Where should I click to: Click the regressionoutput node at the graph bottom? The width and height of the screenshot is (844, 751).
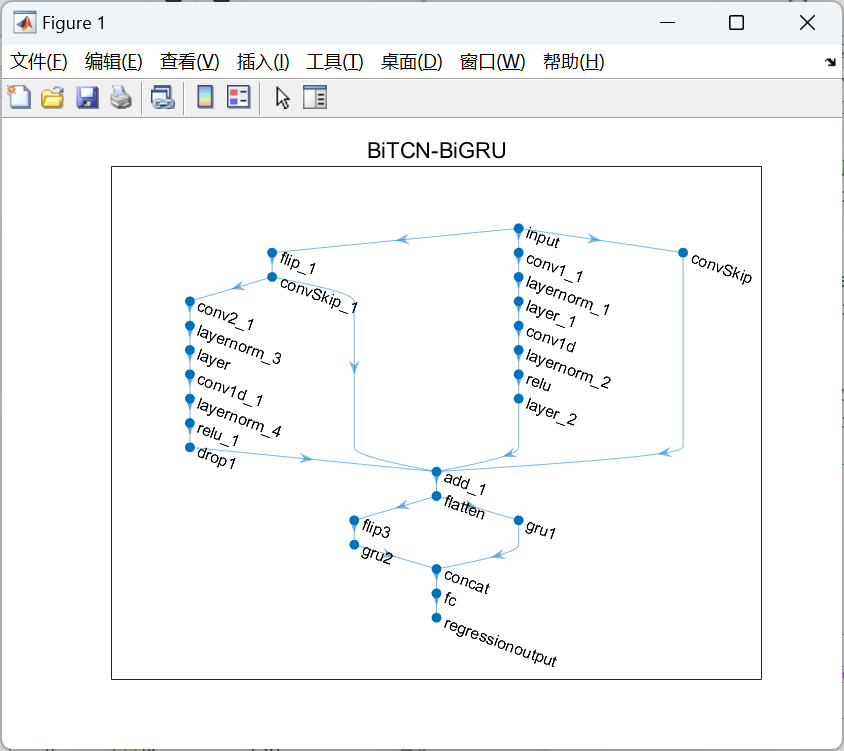[x=435, y=618]
